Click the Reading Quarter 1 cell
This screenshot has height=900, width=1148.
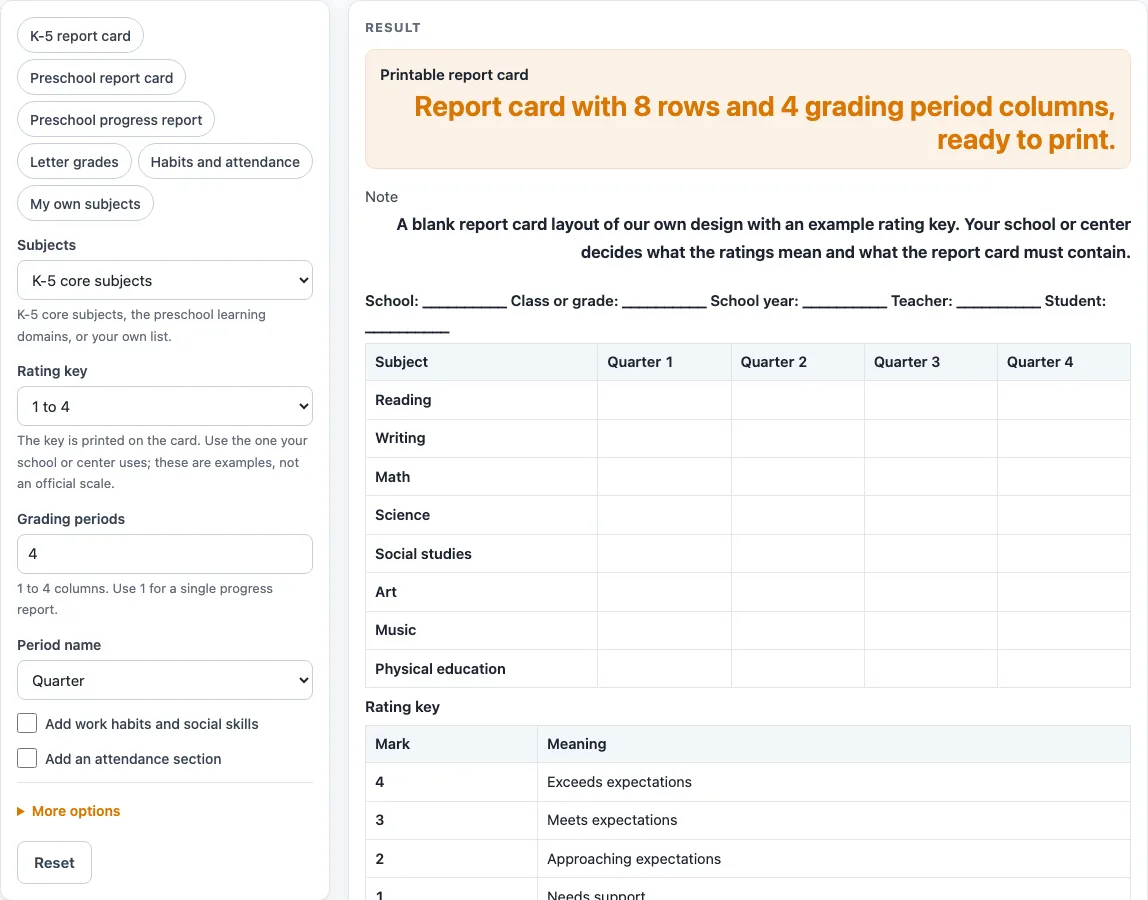click(x=664, y=400)
